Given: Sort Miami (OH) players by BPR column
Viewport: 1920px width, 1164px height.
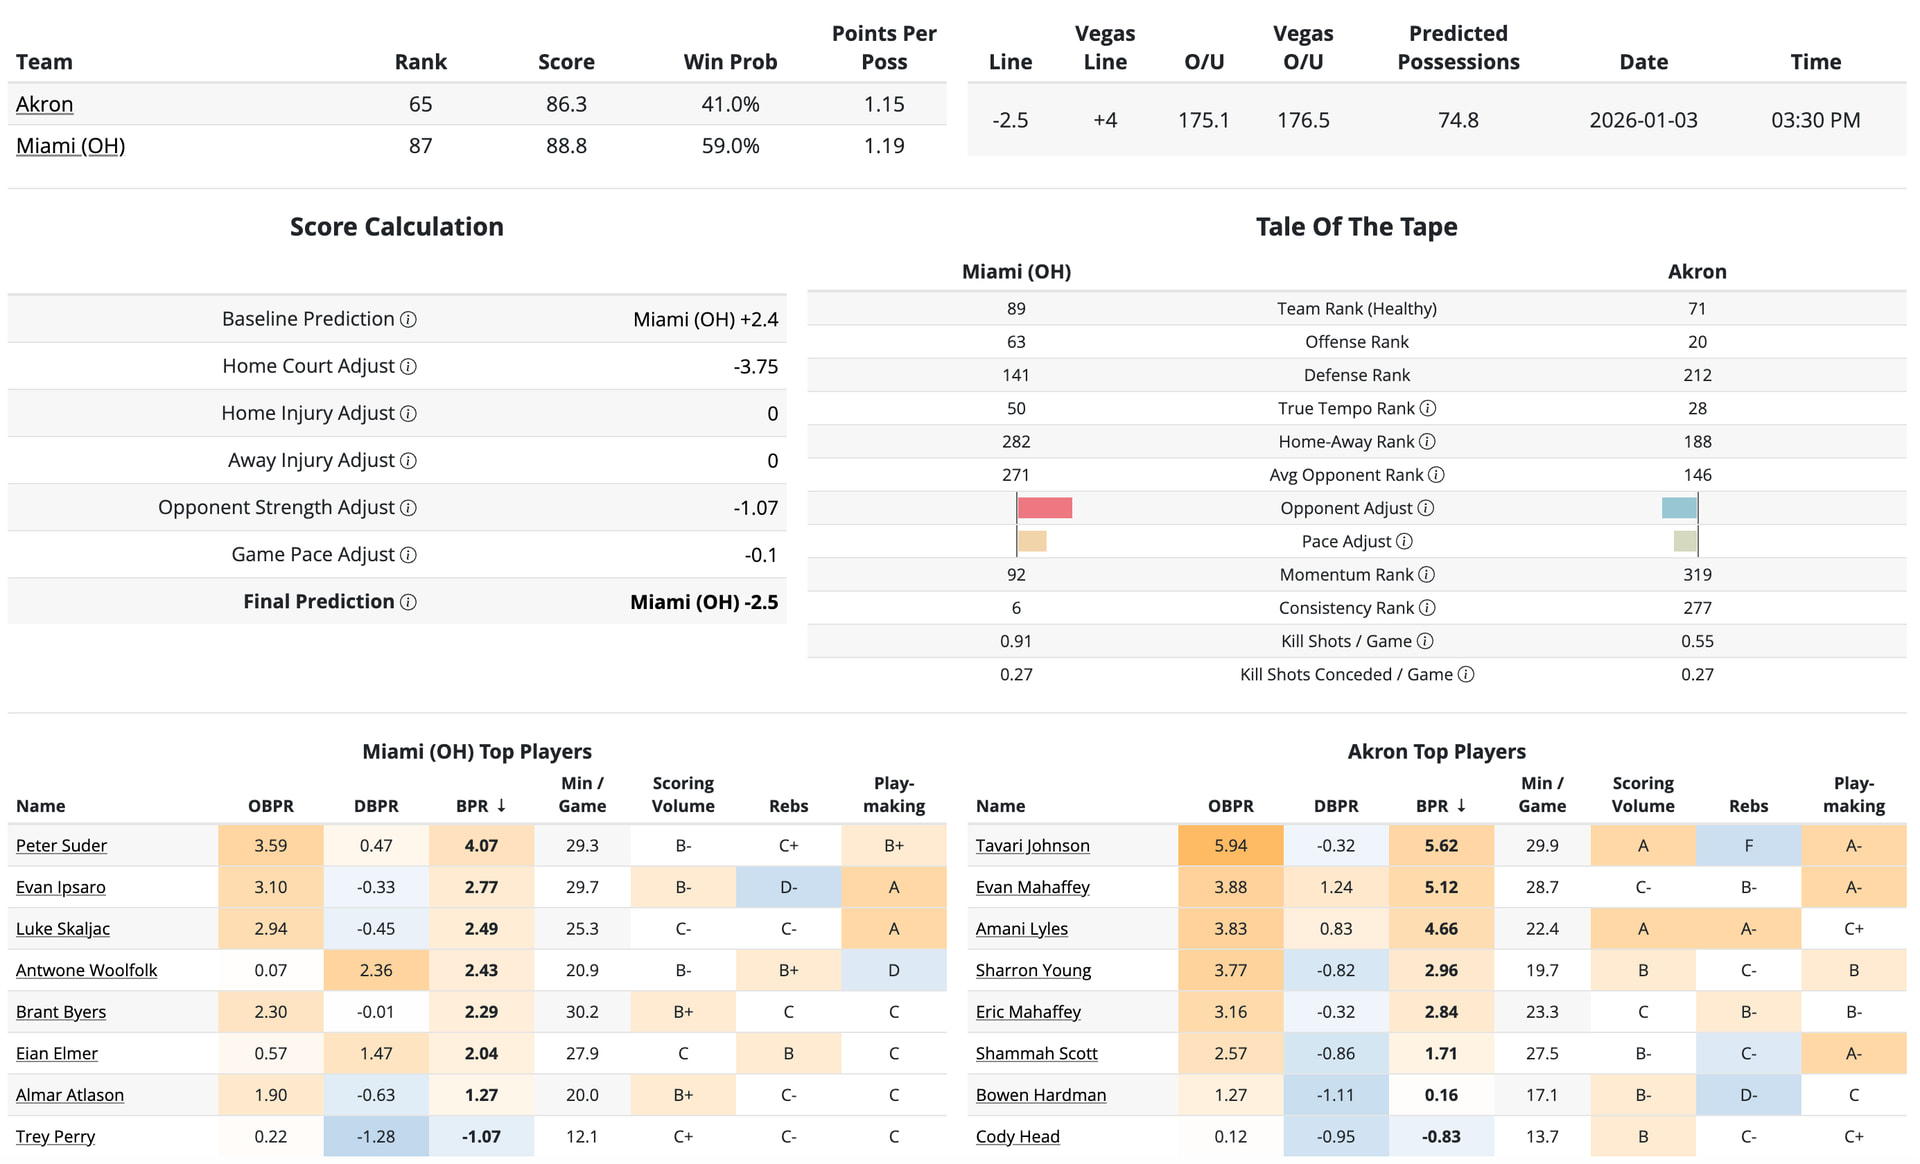Looking at the screenshot, I should (x=480, y=806).
